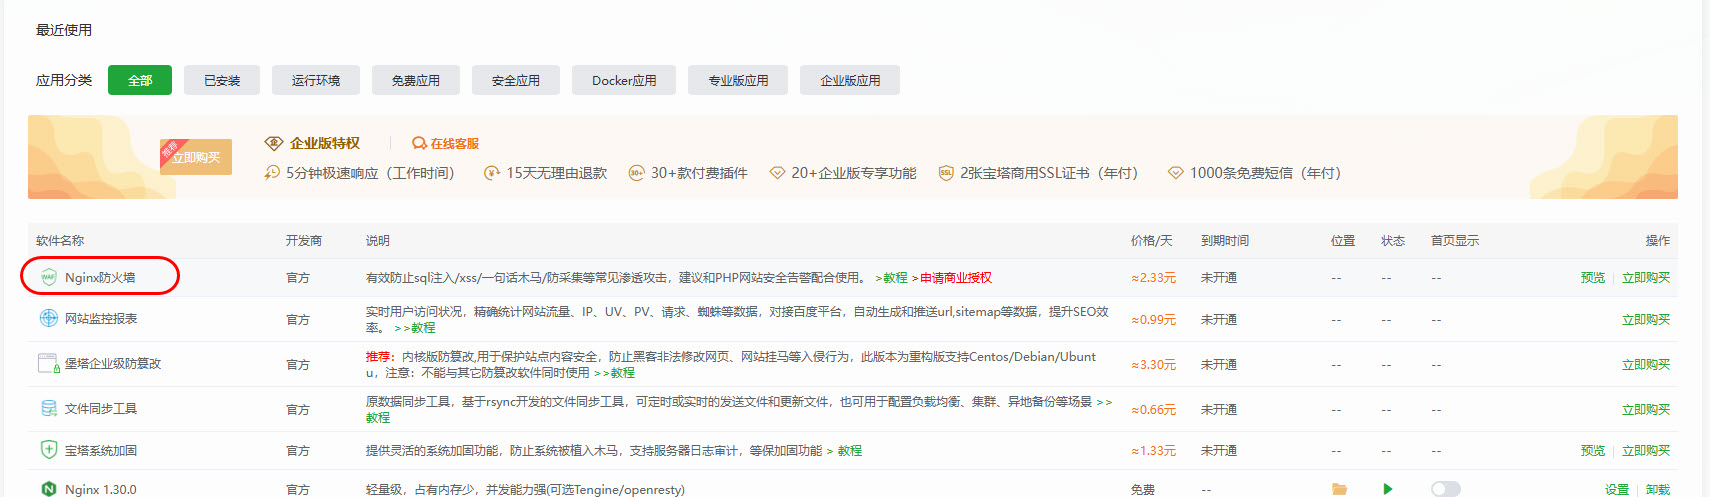Click the 宝塔系统加固 software name
Image resolution: width=1710 pixels, height=497 pixels.
[101, 450]
